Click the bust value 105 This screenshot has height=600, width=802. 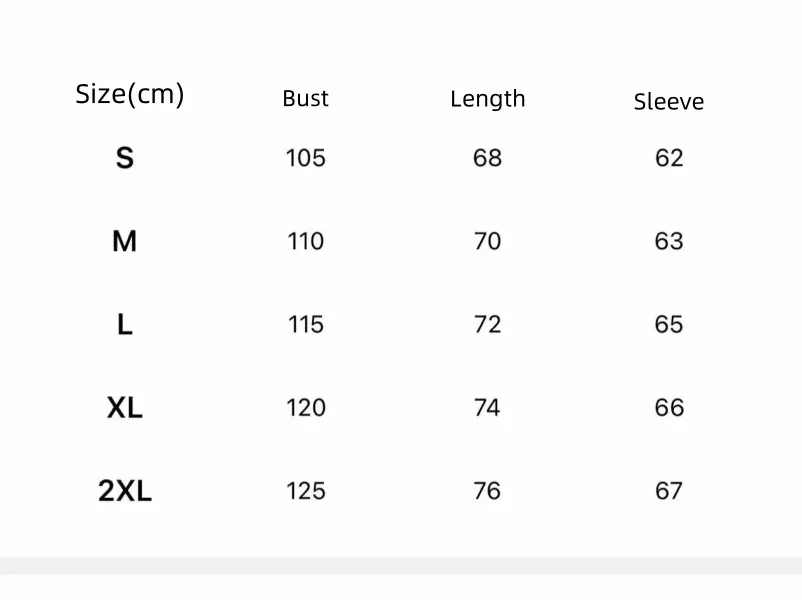[305, 158]
